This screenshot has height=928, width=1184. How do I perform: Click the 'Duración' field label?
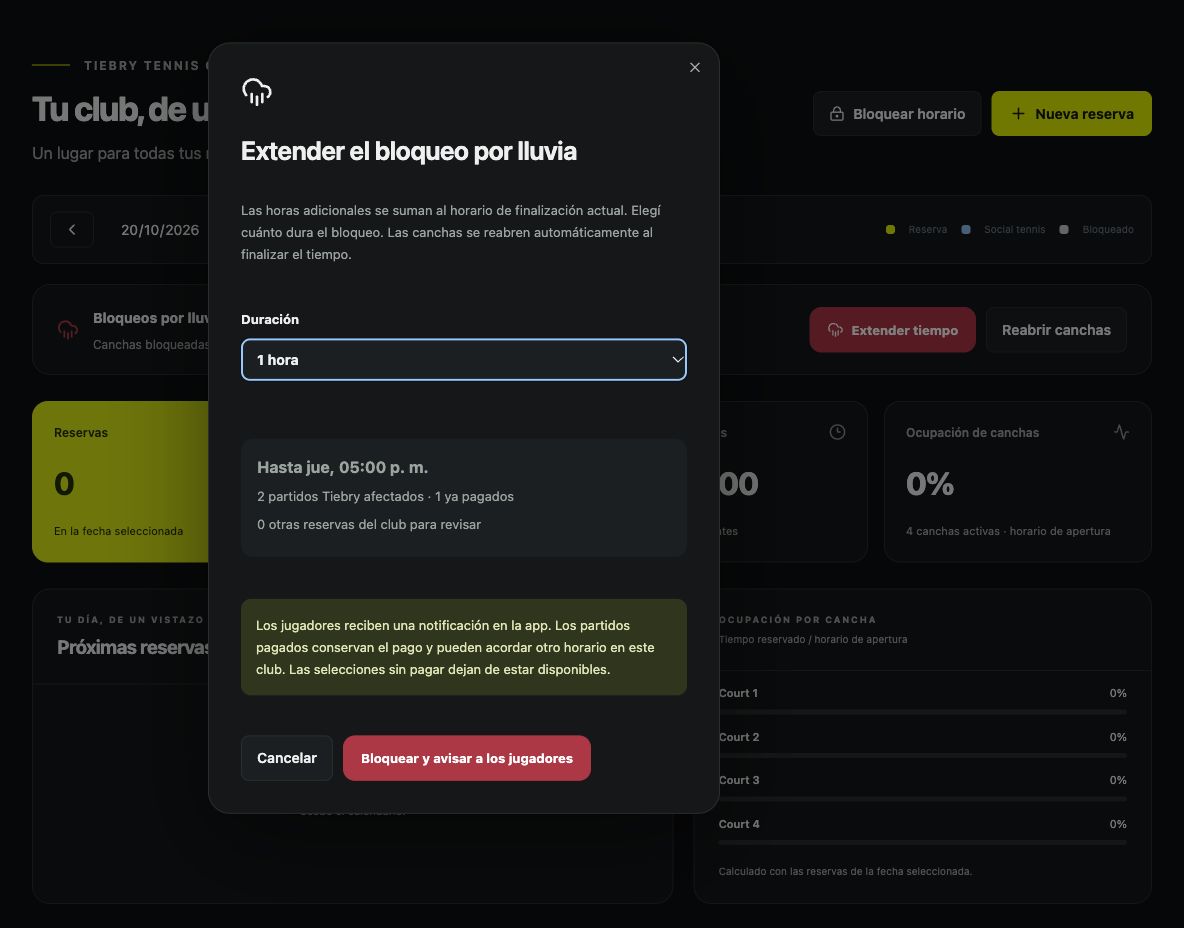pos(270,319)
